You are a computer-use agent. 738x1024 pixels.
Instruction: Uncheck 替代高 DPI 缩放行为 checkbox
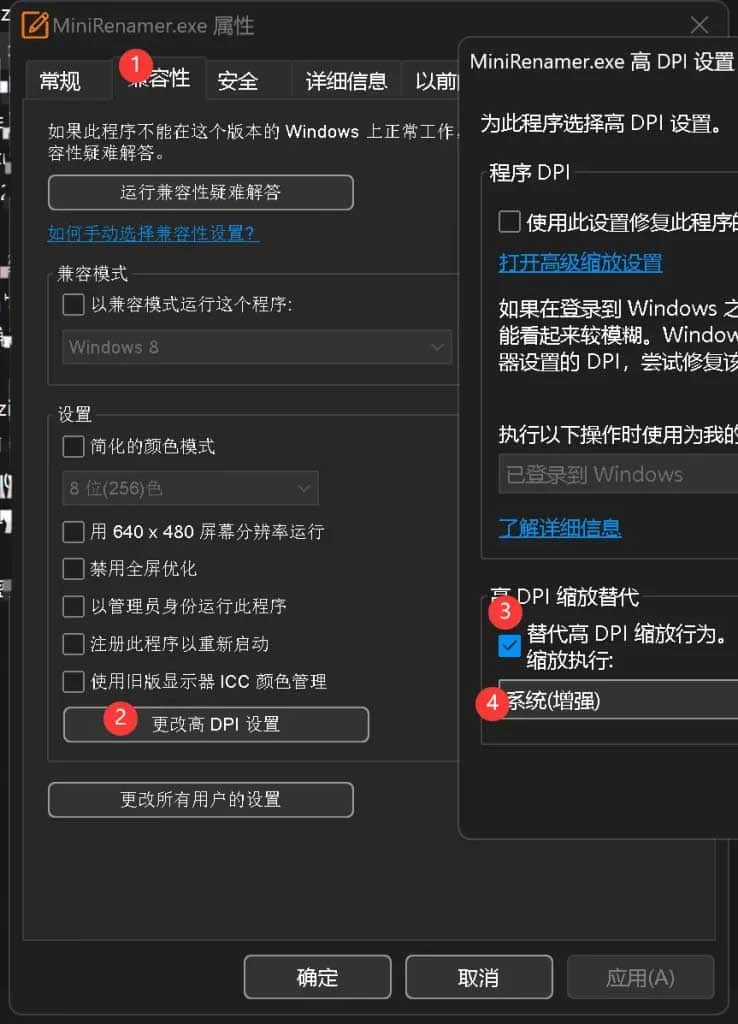coord(510,646)
